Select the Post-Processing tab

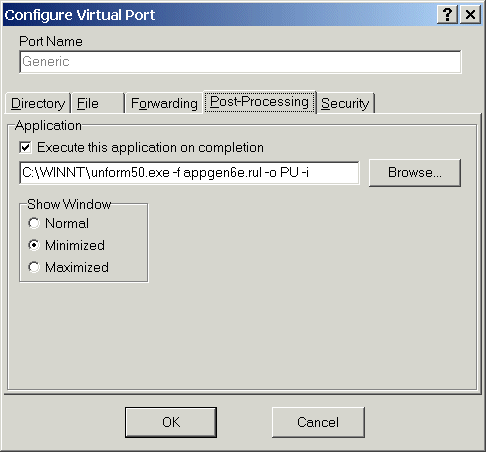[x=259, y=102]
